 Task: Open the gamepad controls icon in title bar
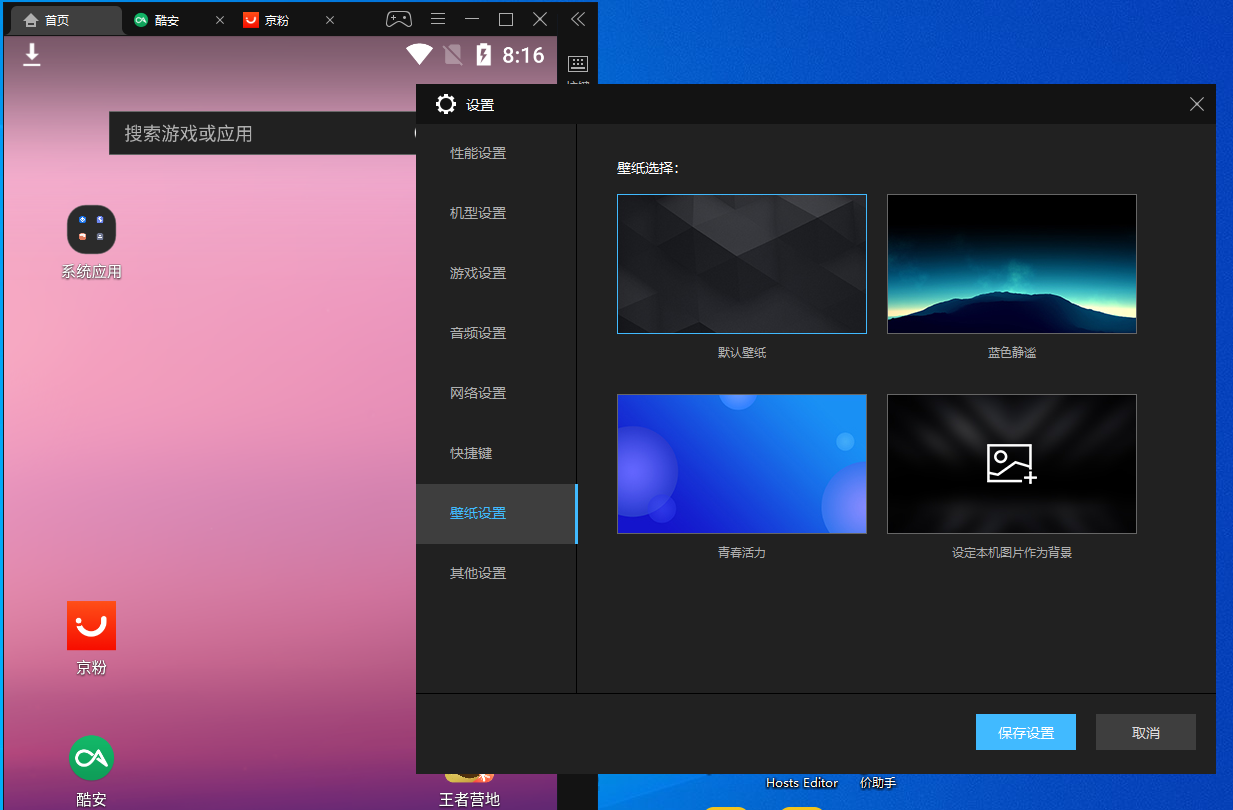398,18
